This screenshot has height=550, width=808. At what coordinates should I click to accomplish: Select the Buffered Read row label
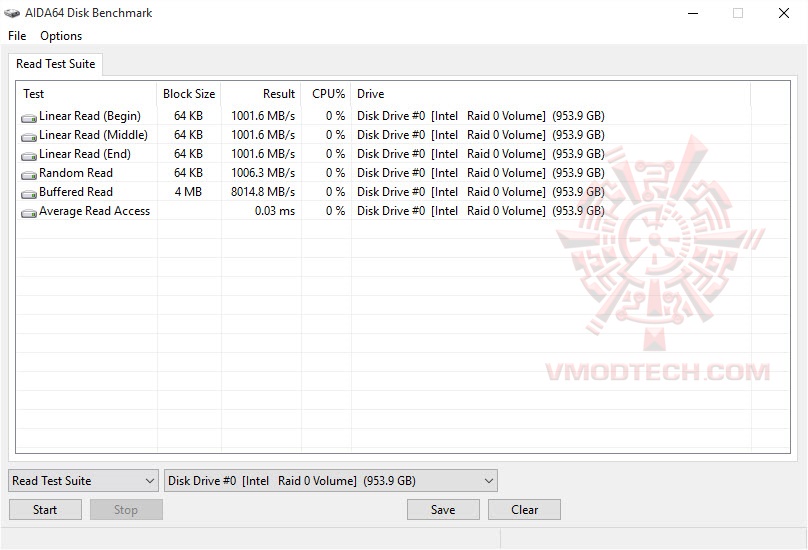76,192
